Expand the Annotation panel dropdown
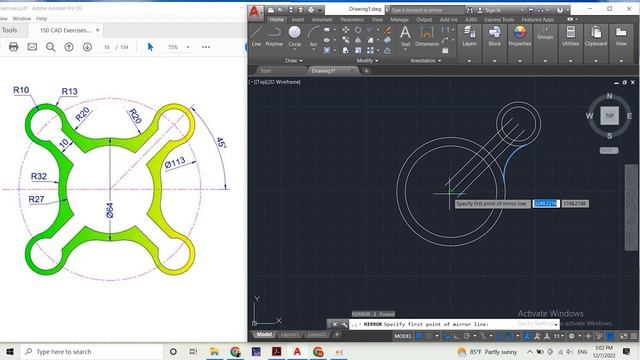The image size is (640, 360). pos(426,60)
